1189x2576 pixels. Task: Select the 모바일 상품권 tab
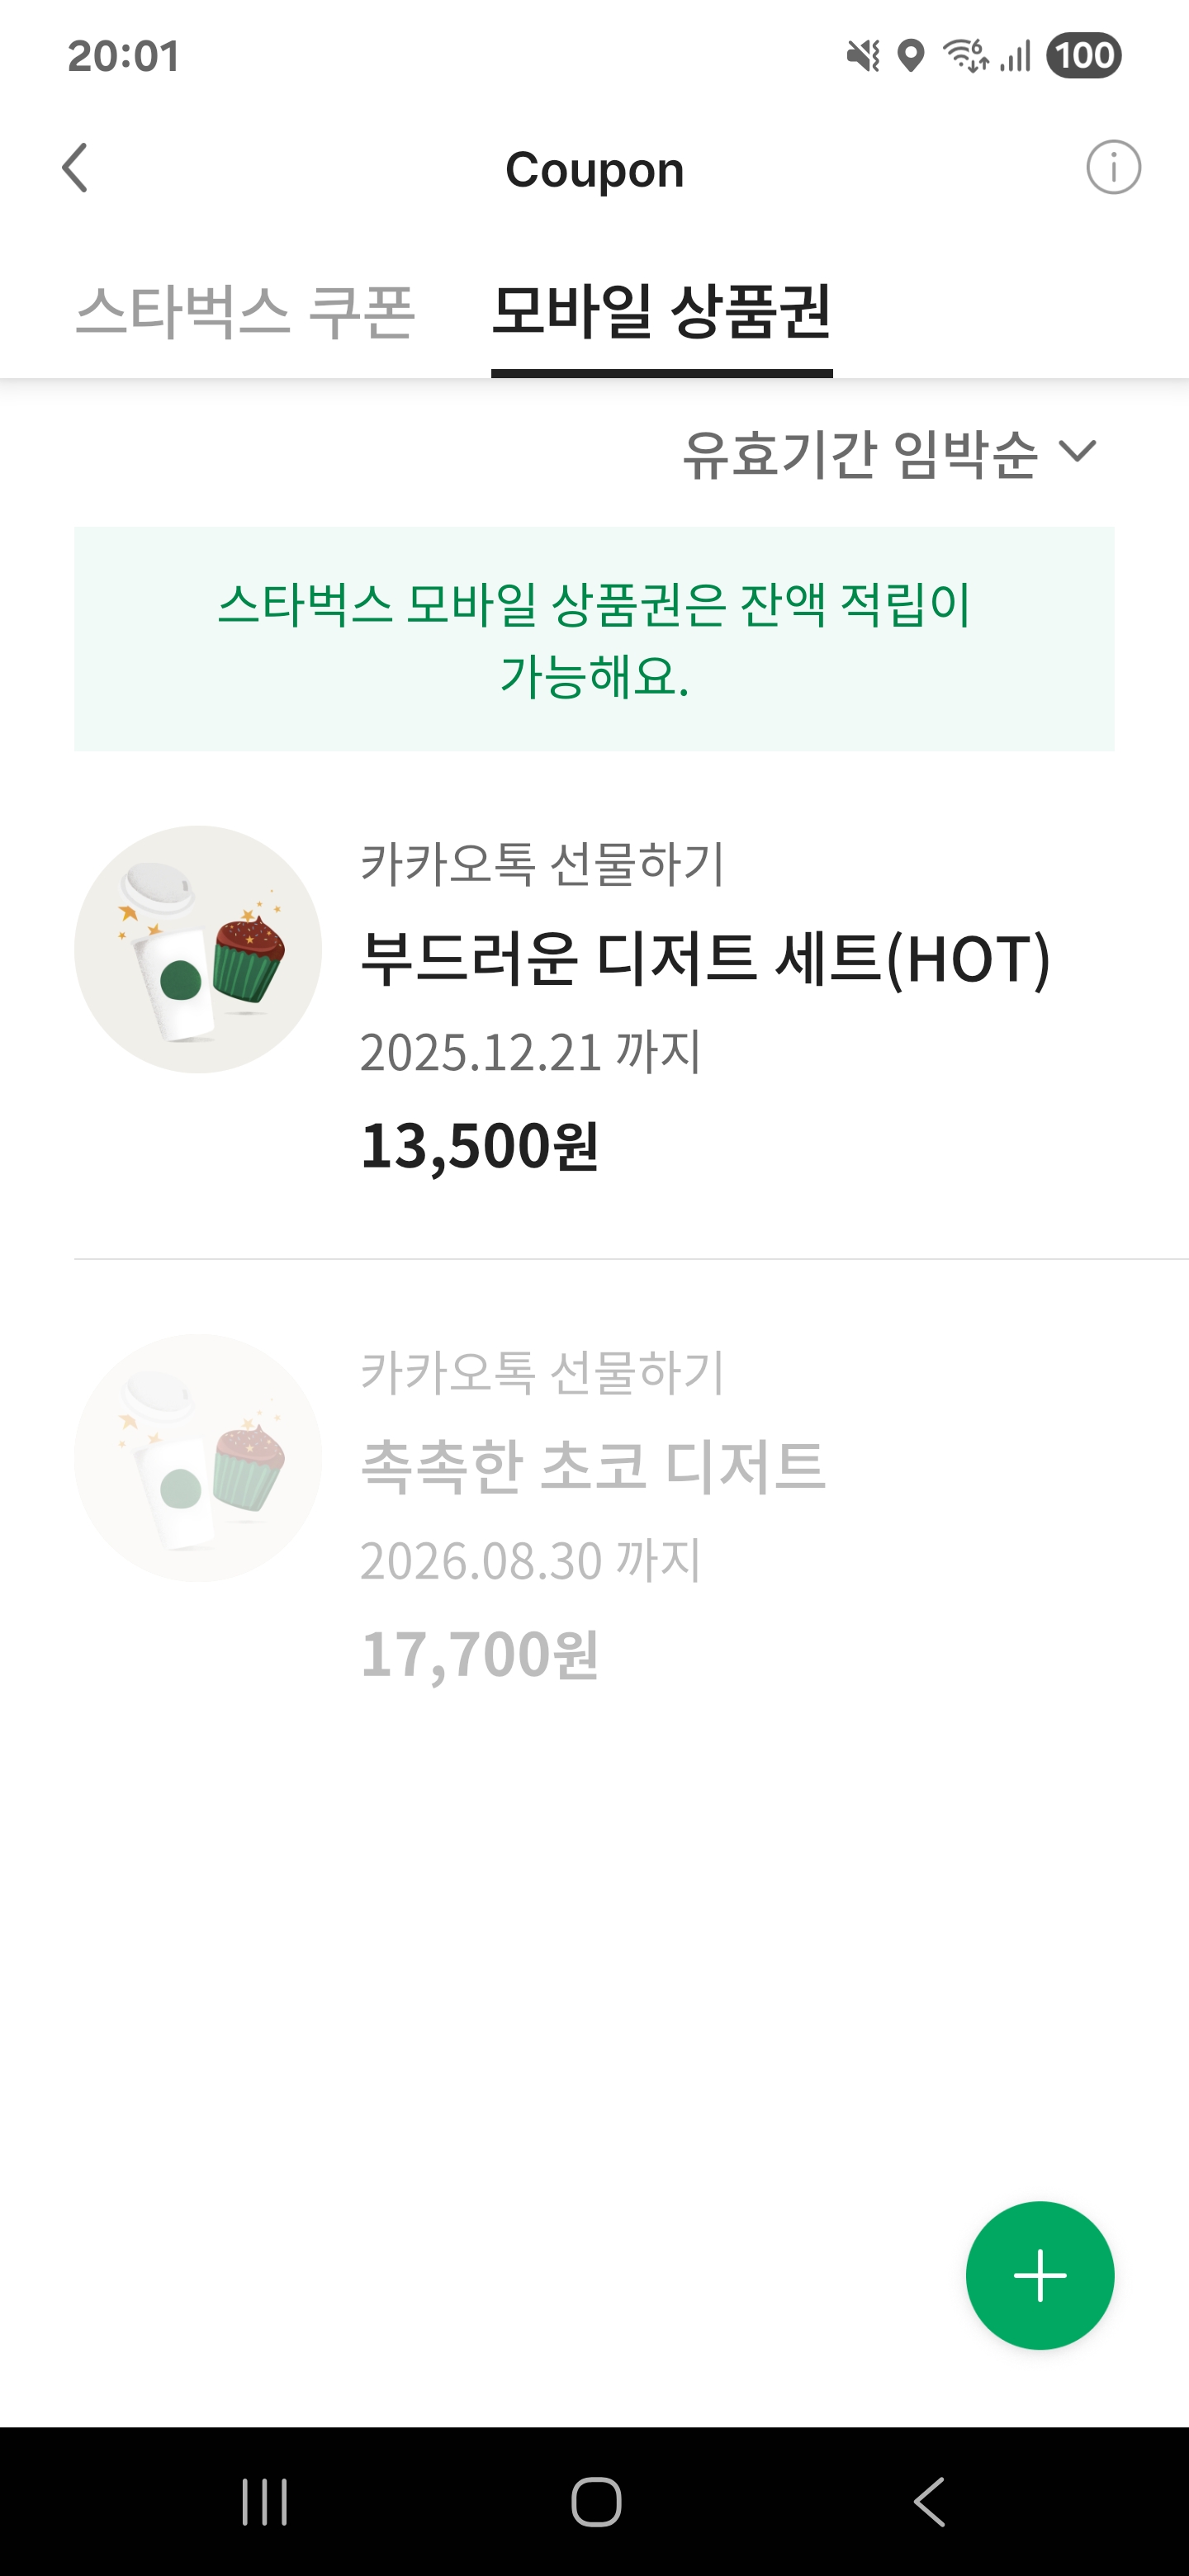point(661,311)
